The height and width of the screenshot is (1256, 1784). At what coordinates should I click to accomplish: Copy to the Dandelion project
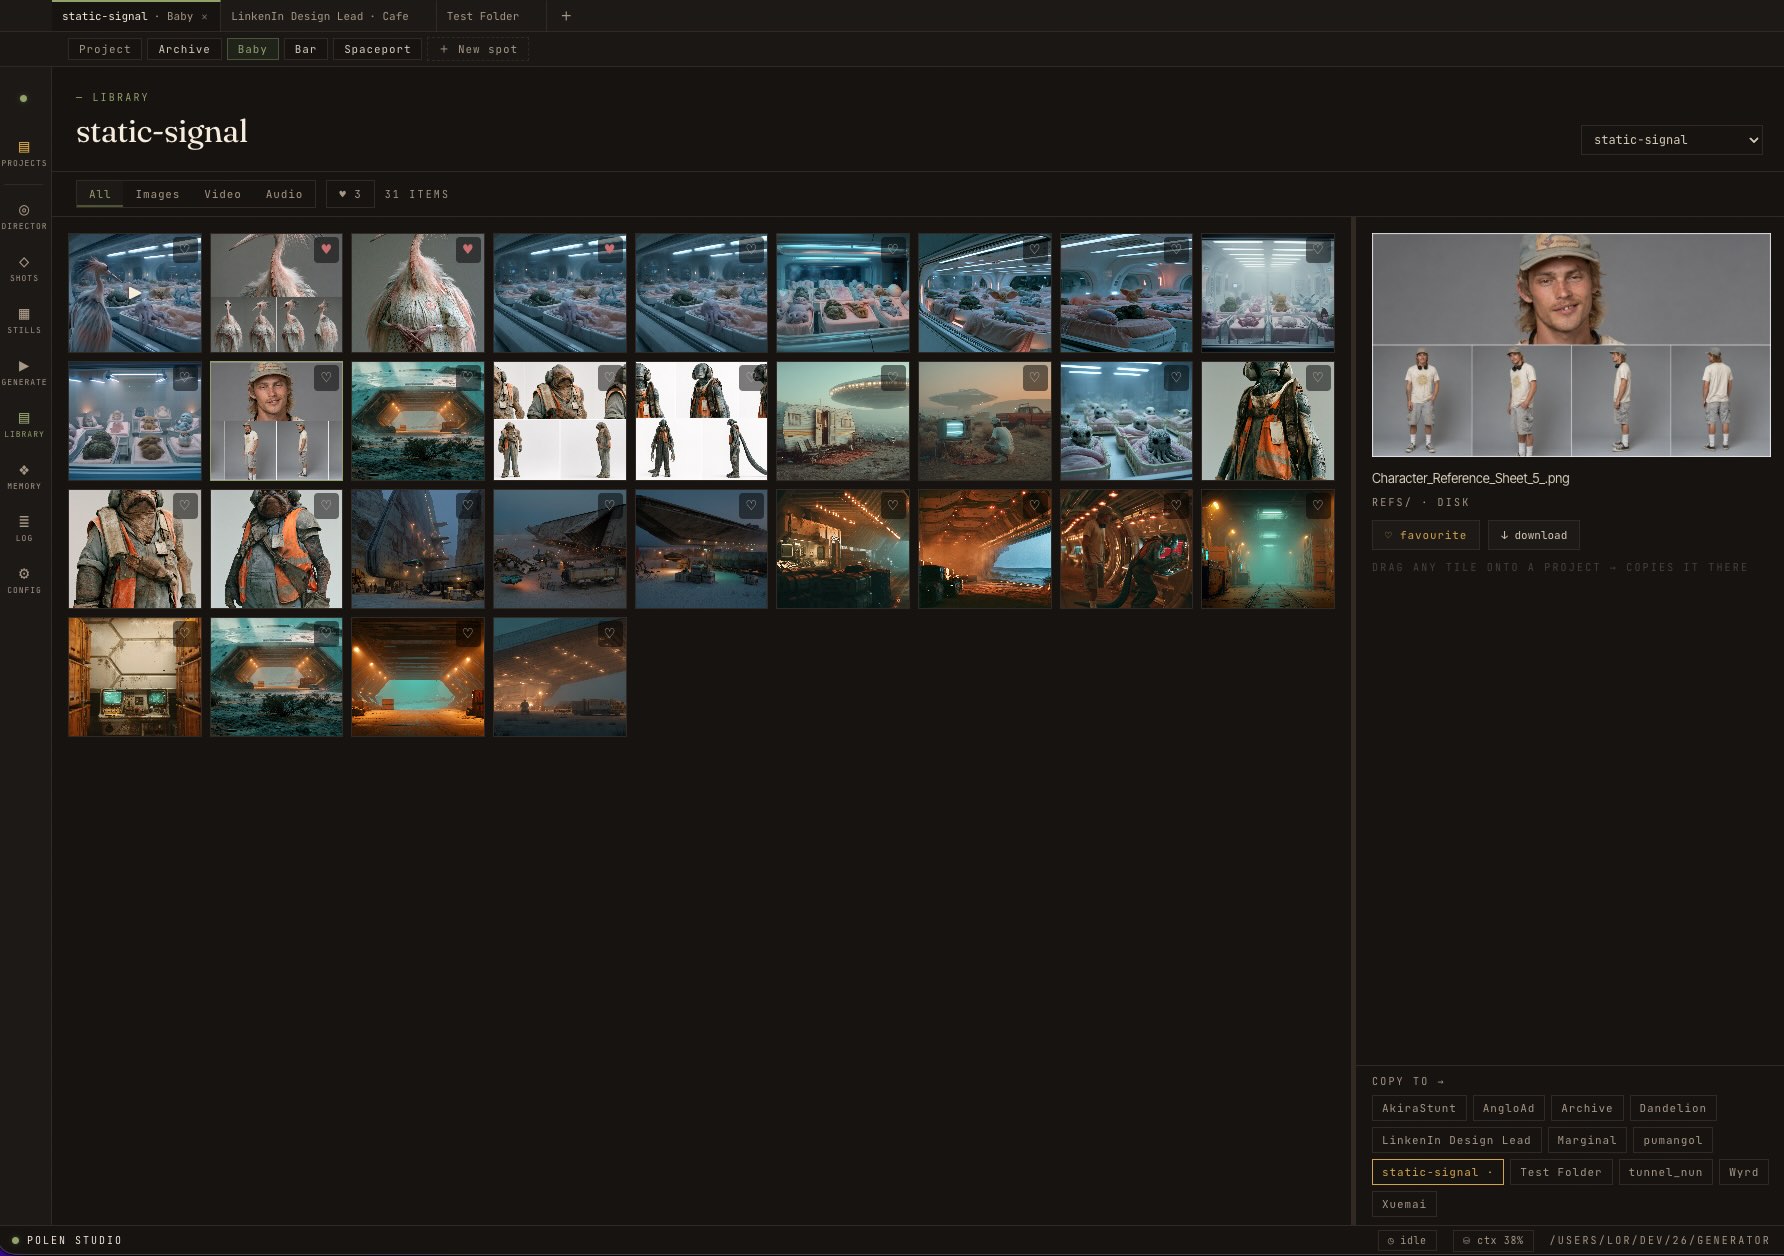1672,1108
